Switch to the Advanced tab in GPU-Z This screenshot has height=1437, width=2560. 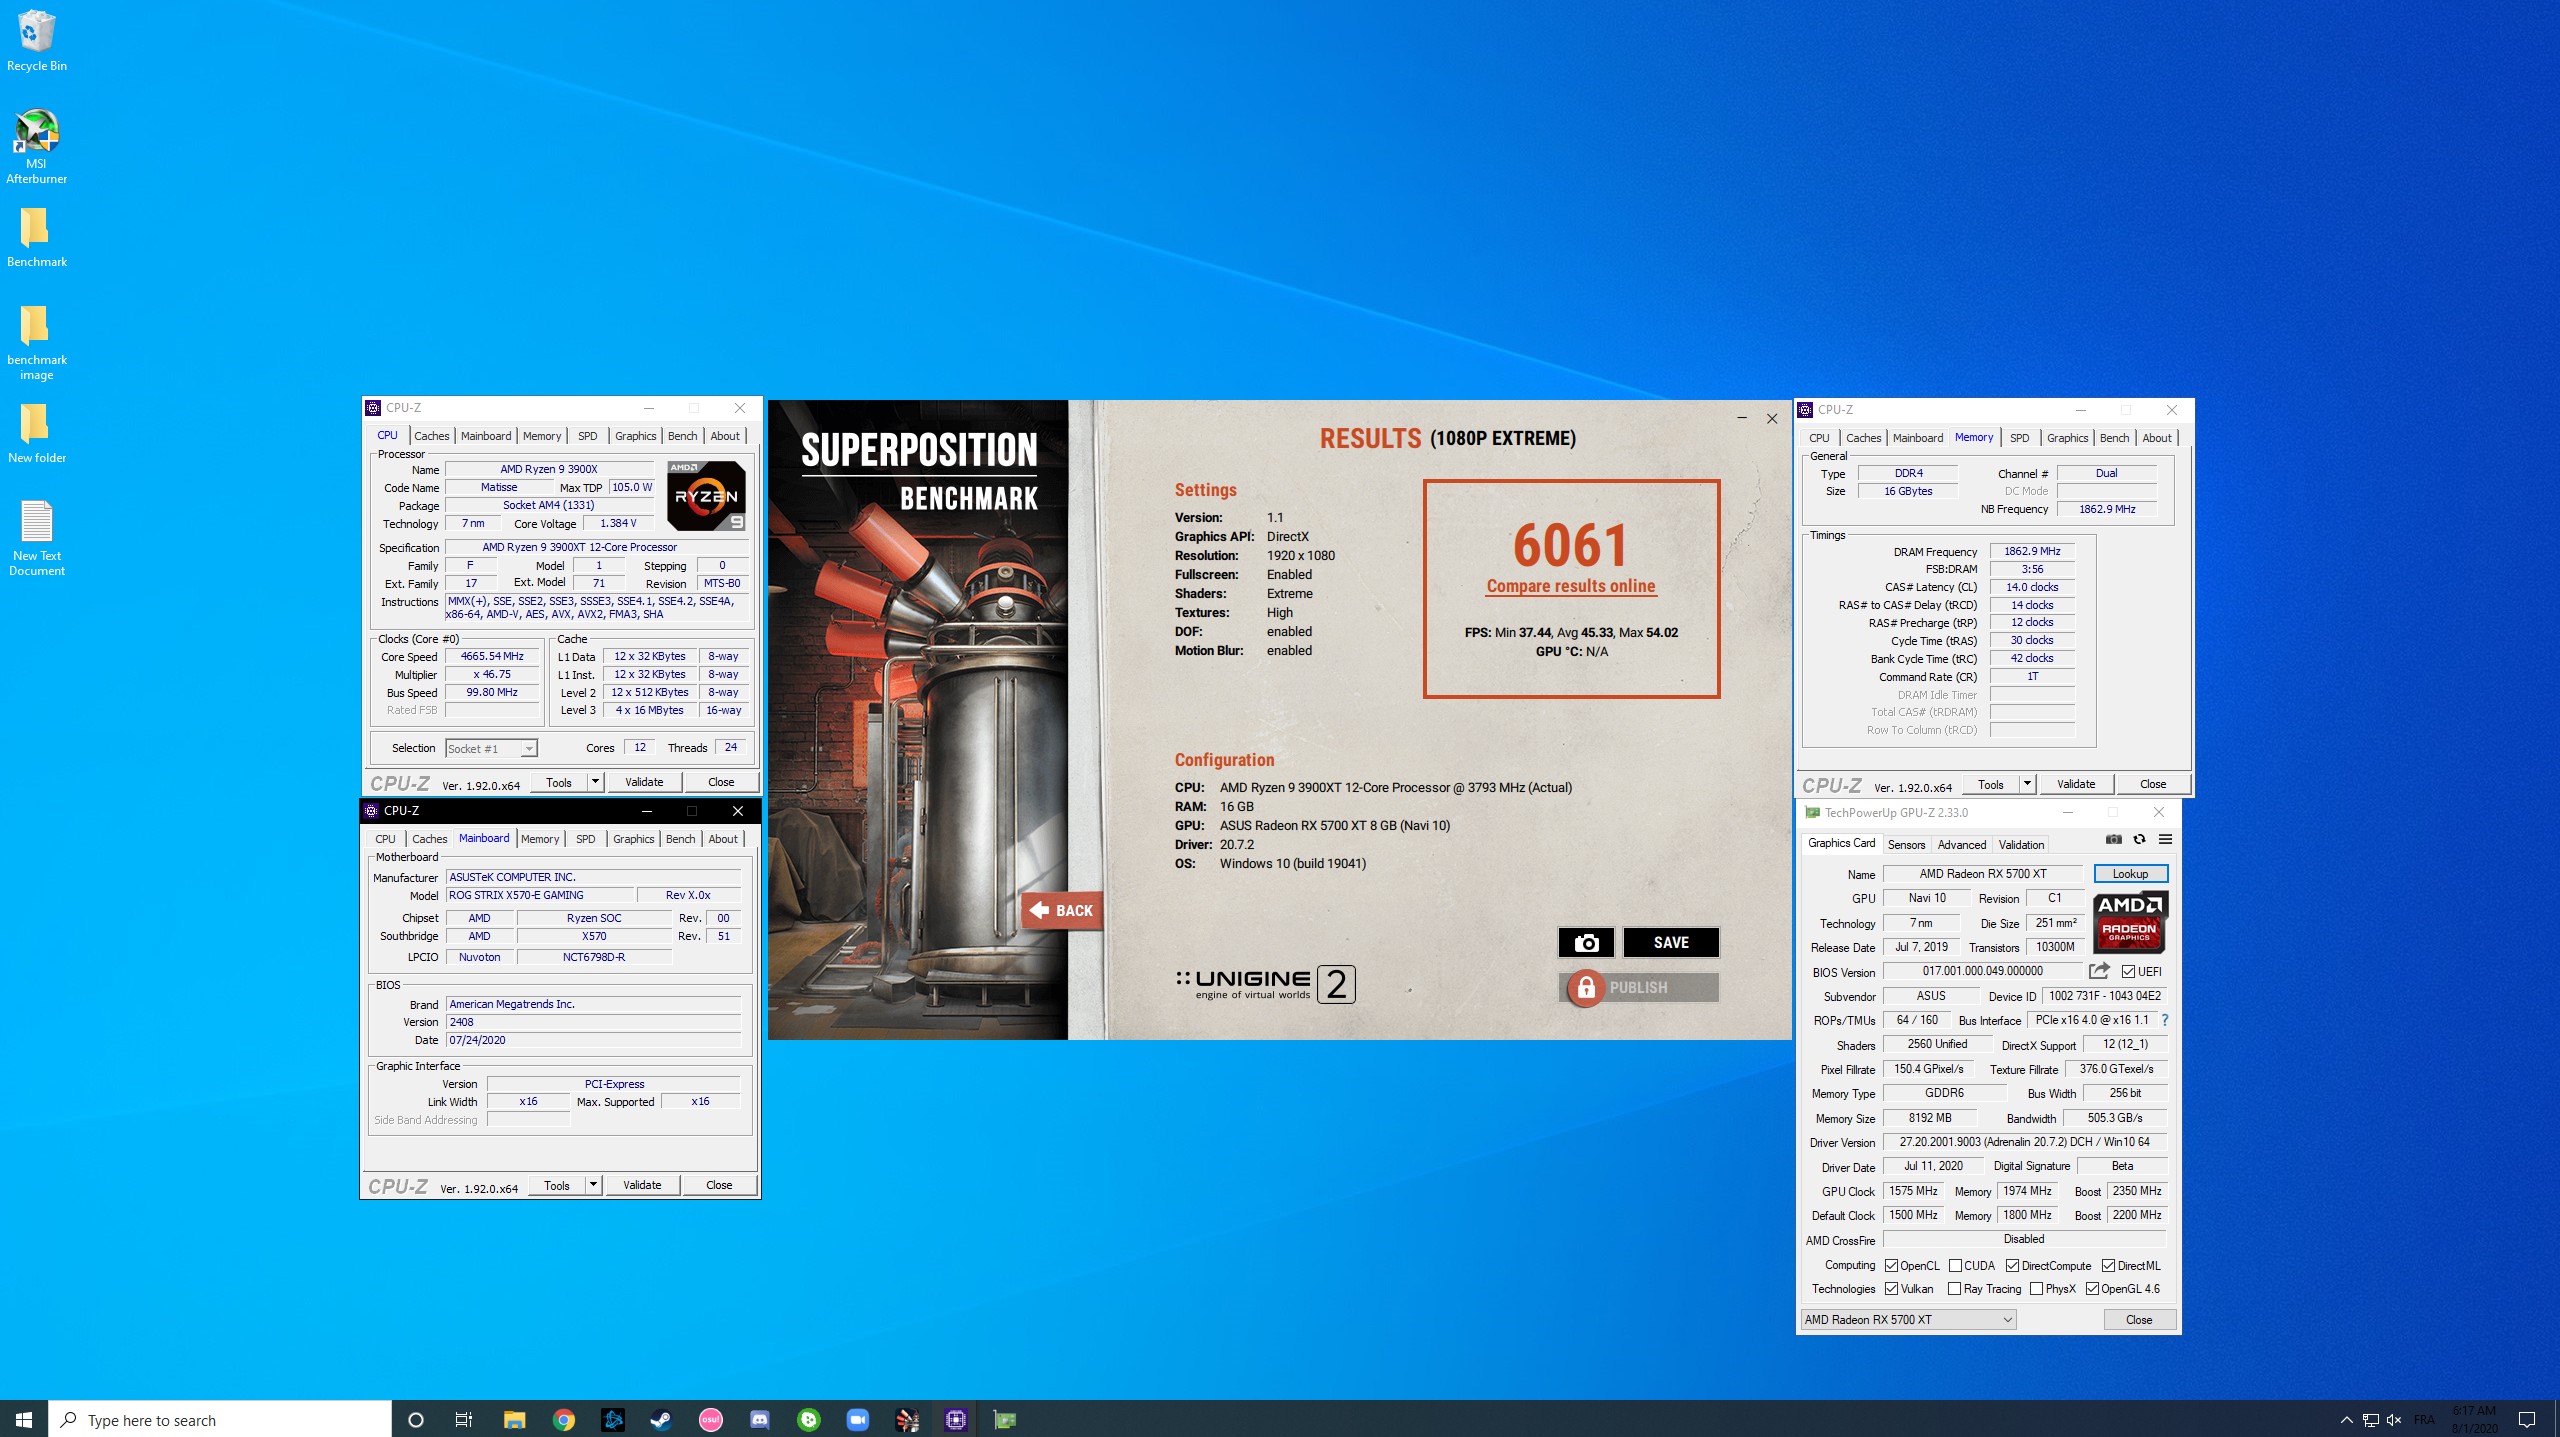[x=1962, y=845]
